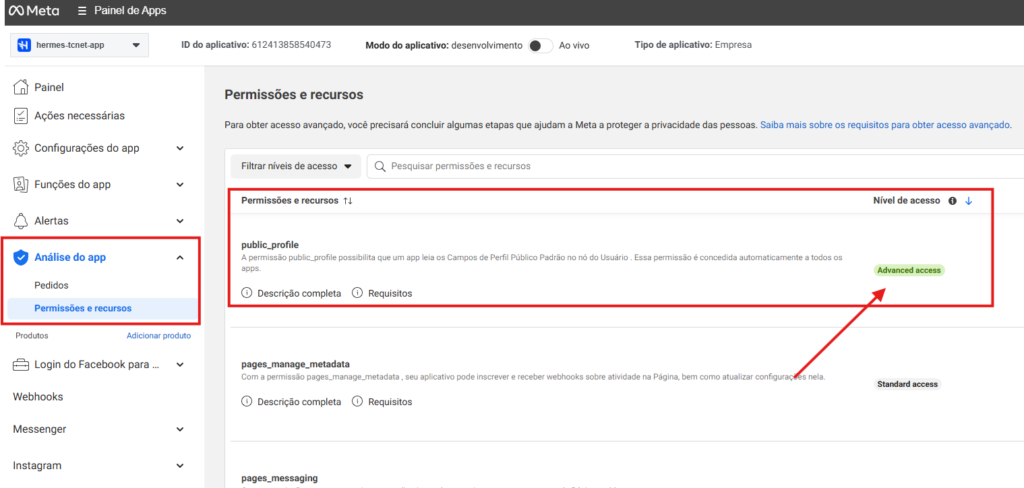Click the Painel home icon
This screenshot has height=488, width=1024.
tap(22, 87)
